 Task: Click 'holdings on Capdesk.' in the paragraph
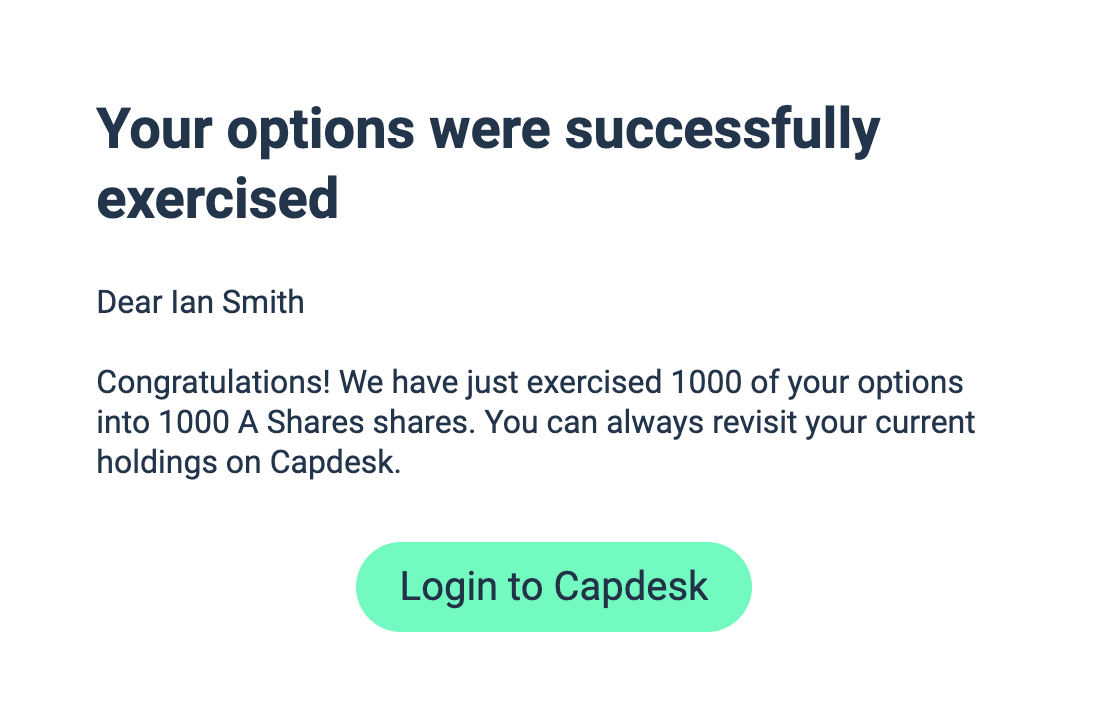click(x=249, y=463)
